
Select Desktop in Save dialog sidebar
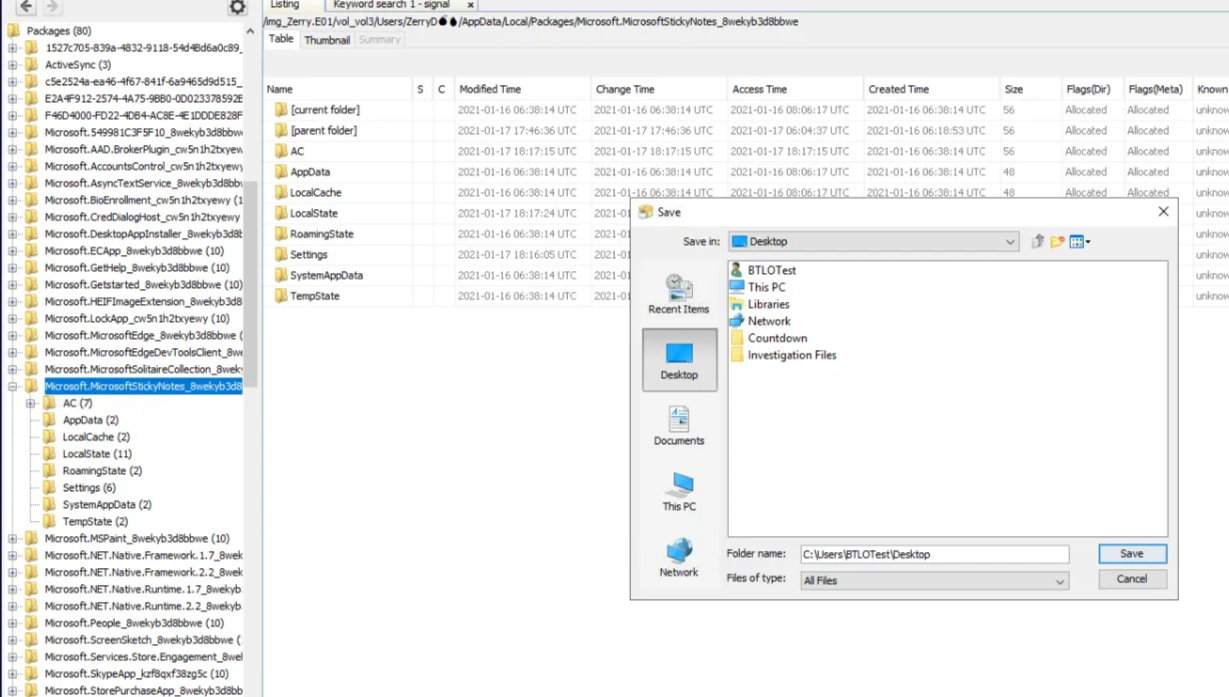679,359
